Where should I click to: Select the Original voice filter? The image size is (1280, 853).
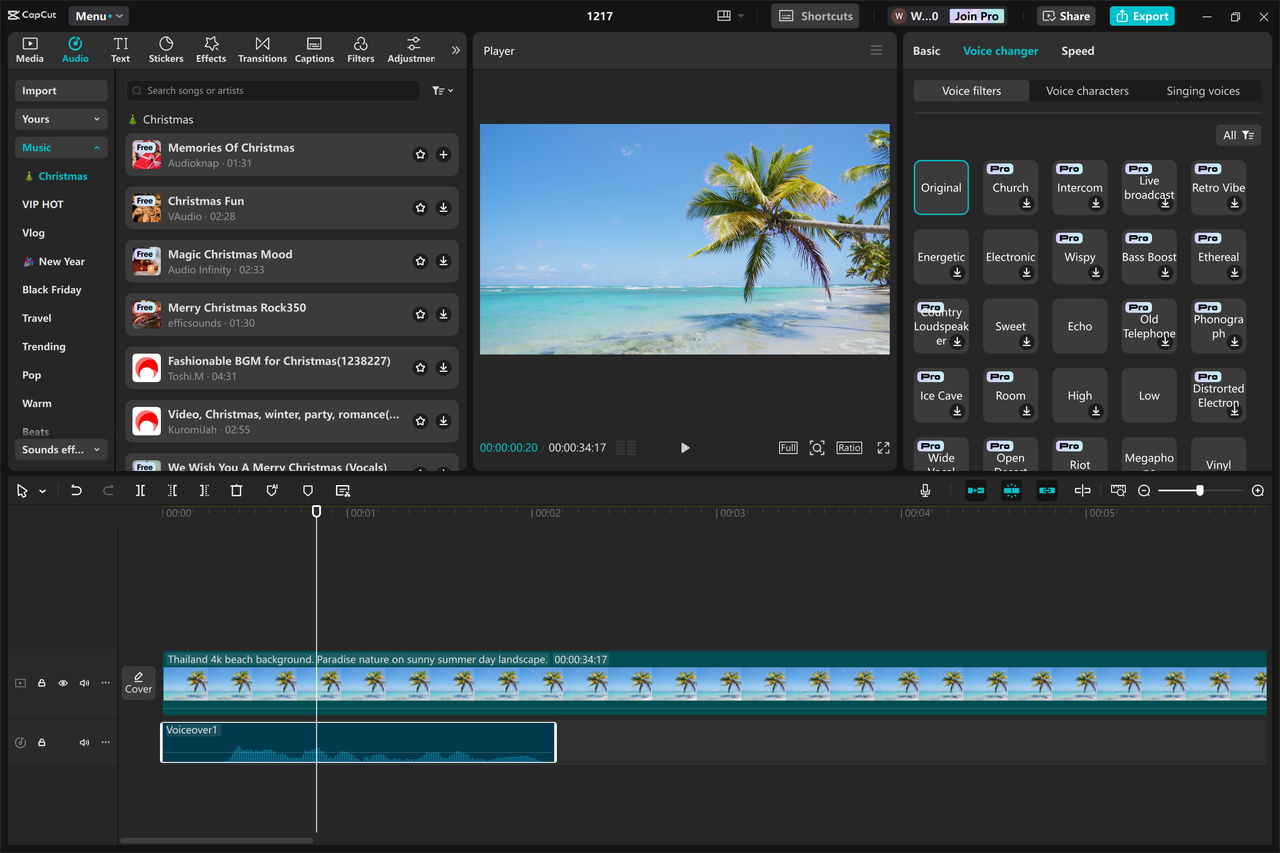941,188
